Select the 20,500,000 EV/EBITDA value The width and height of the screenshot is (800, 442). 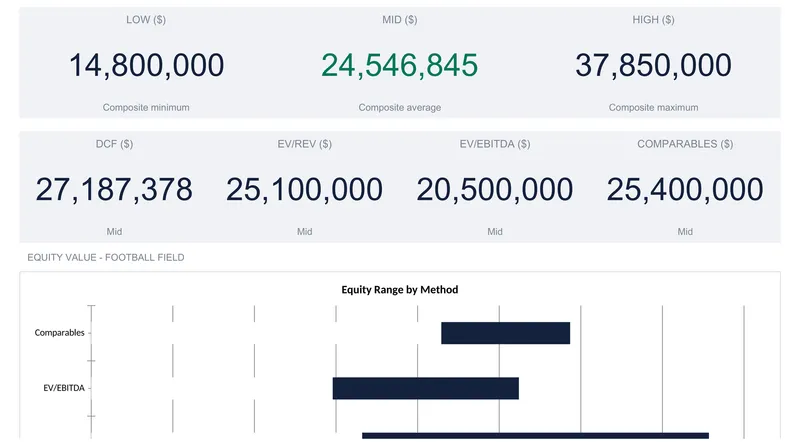tap(495, 189)
